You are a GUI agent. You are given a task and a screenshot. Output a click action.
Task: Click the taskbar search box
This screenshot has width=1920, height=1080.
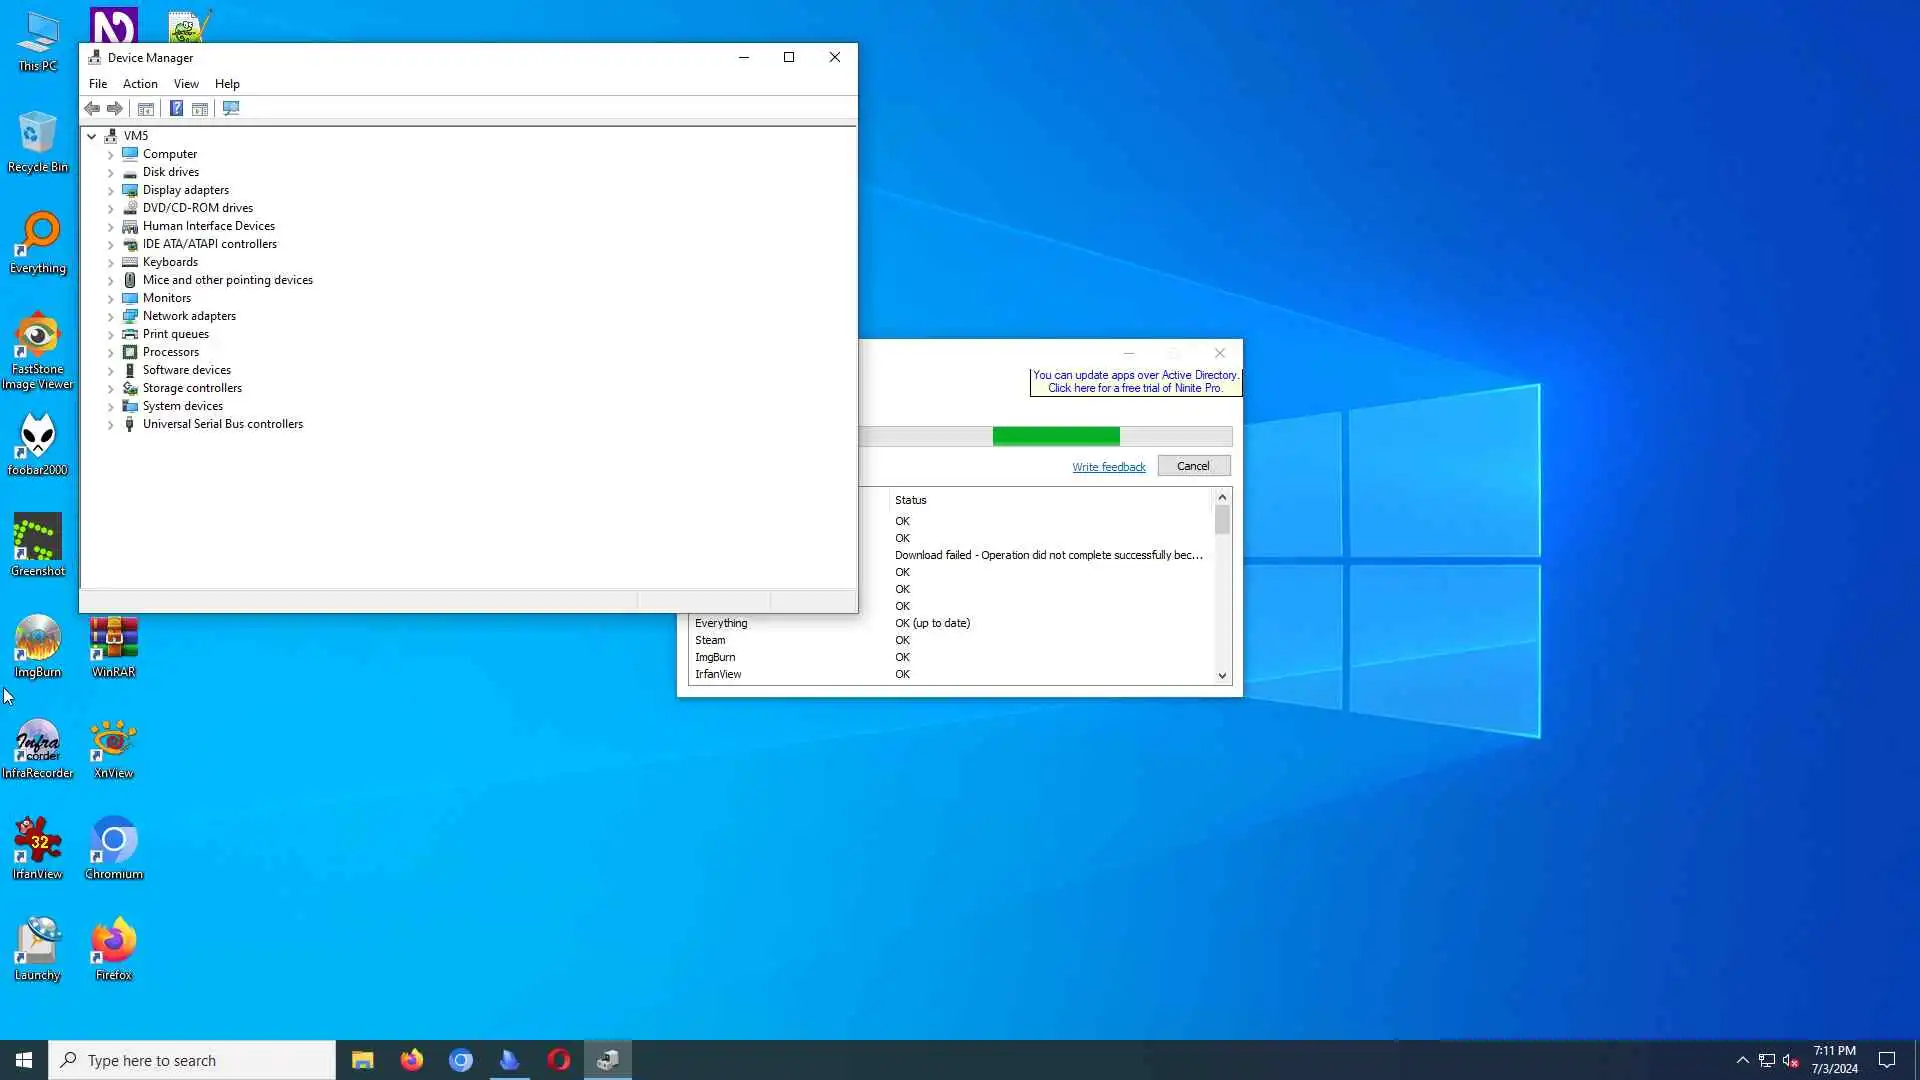click(192, 1060)
